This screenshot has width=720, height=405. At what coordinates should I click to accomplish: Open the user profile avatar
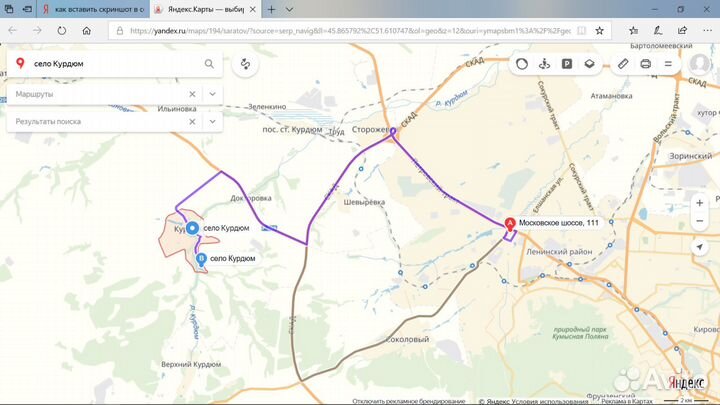[x=699, y=64]
